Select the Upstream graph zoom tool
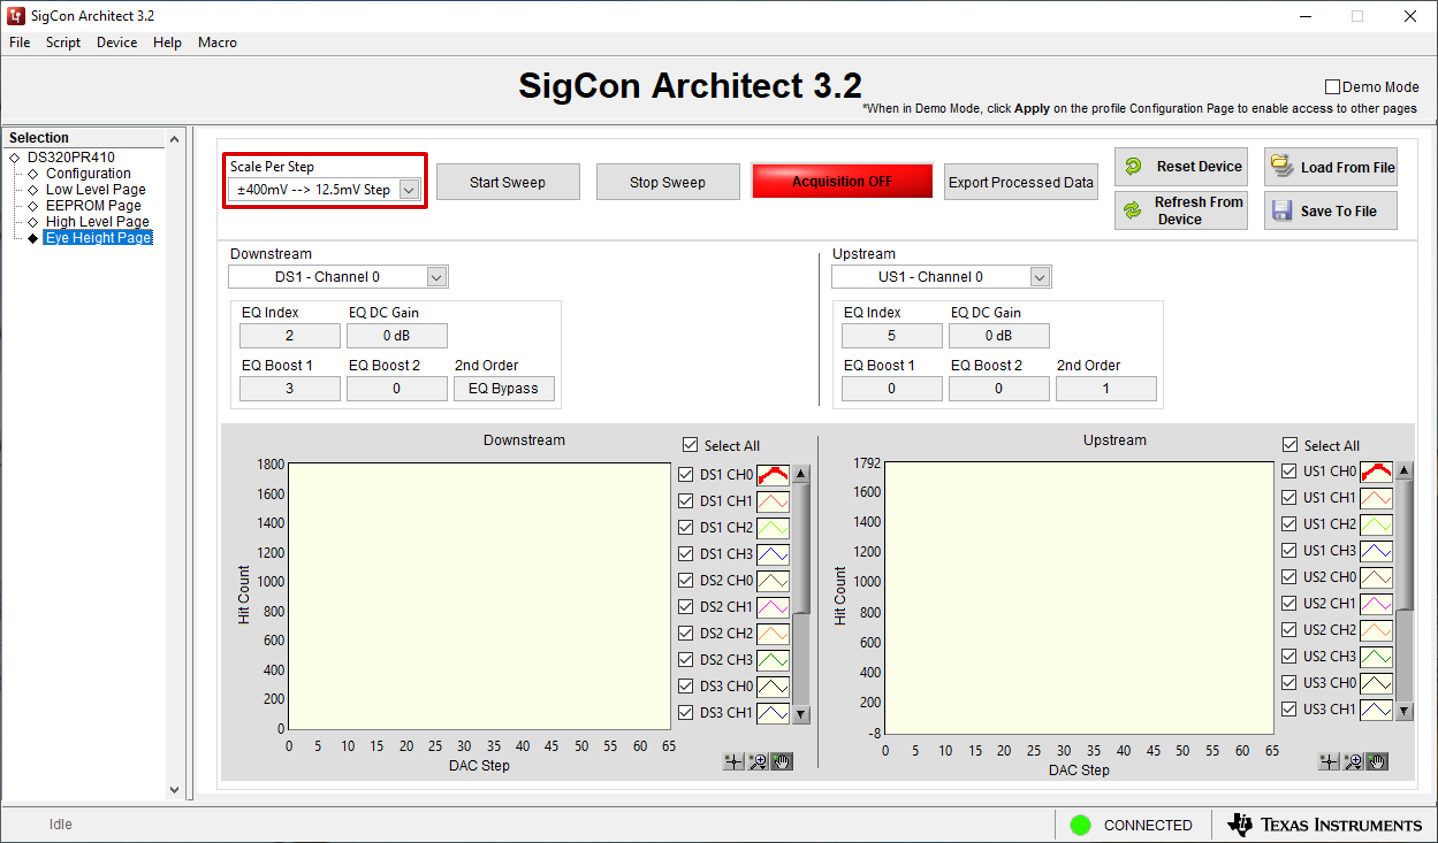 click(x=1353, y=762)
